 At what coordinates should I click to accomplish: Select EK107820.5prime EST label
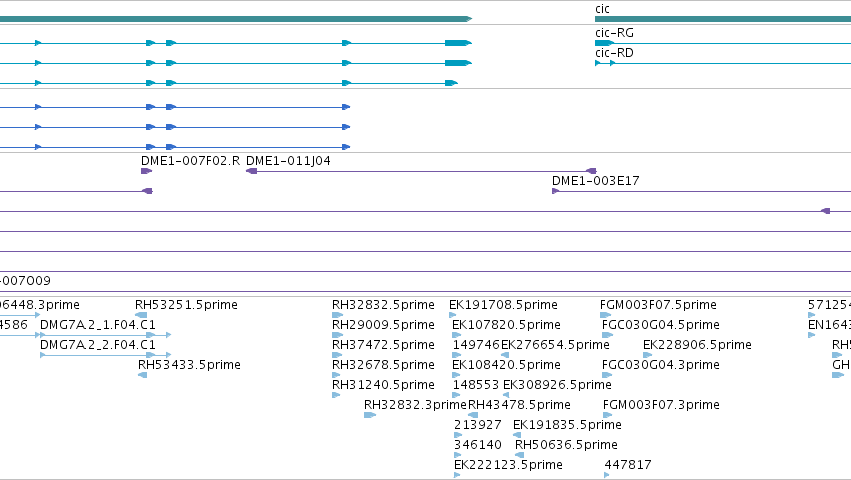click(506, 325)
